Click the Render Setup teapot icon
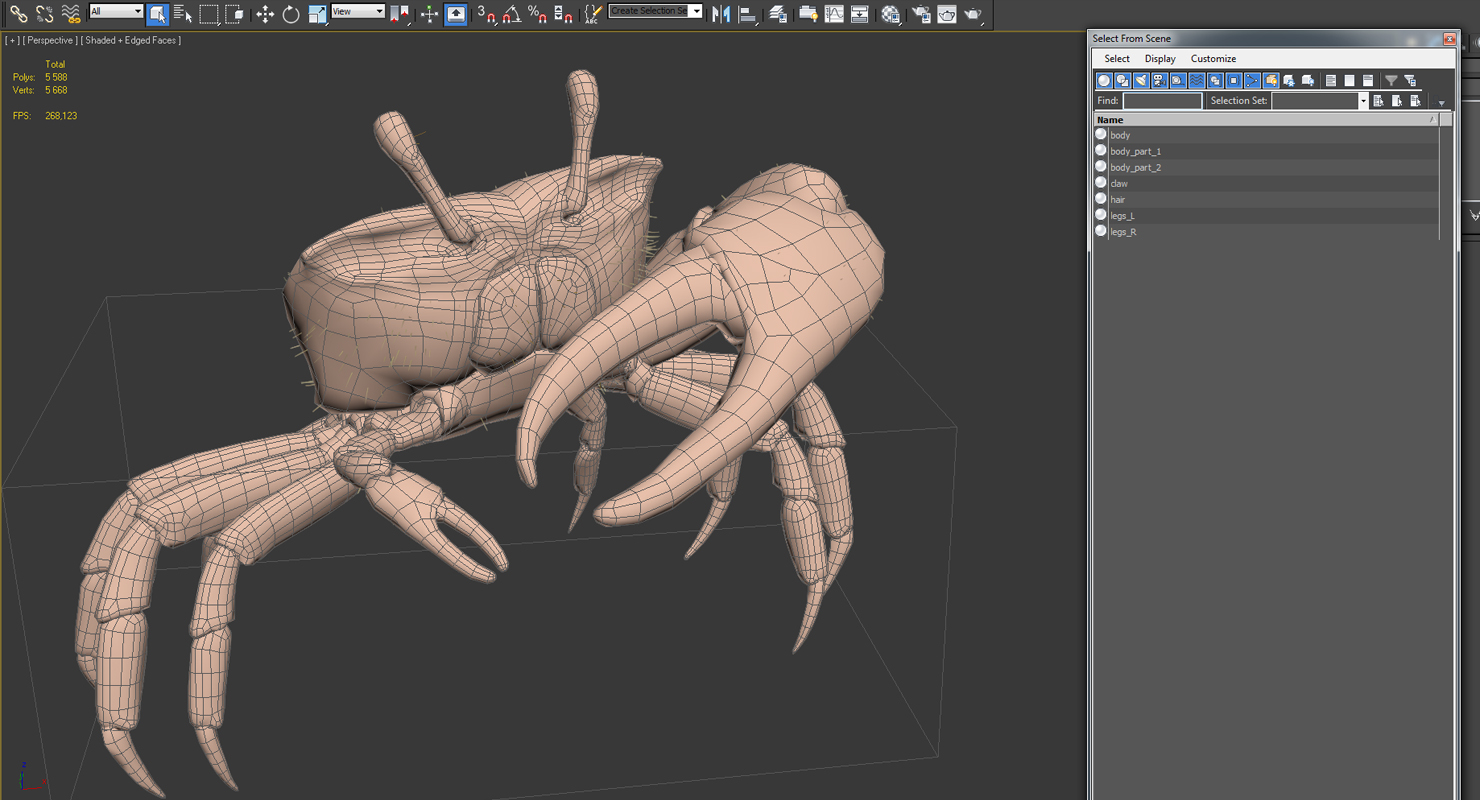Image resolution: width=1480 pixels, height=800 pixels. [921, 14]
